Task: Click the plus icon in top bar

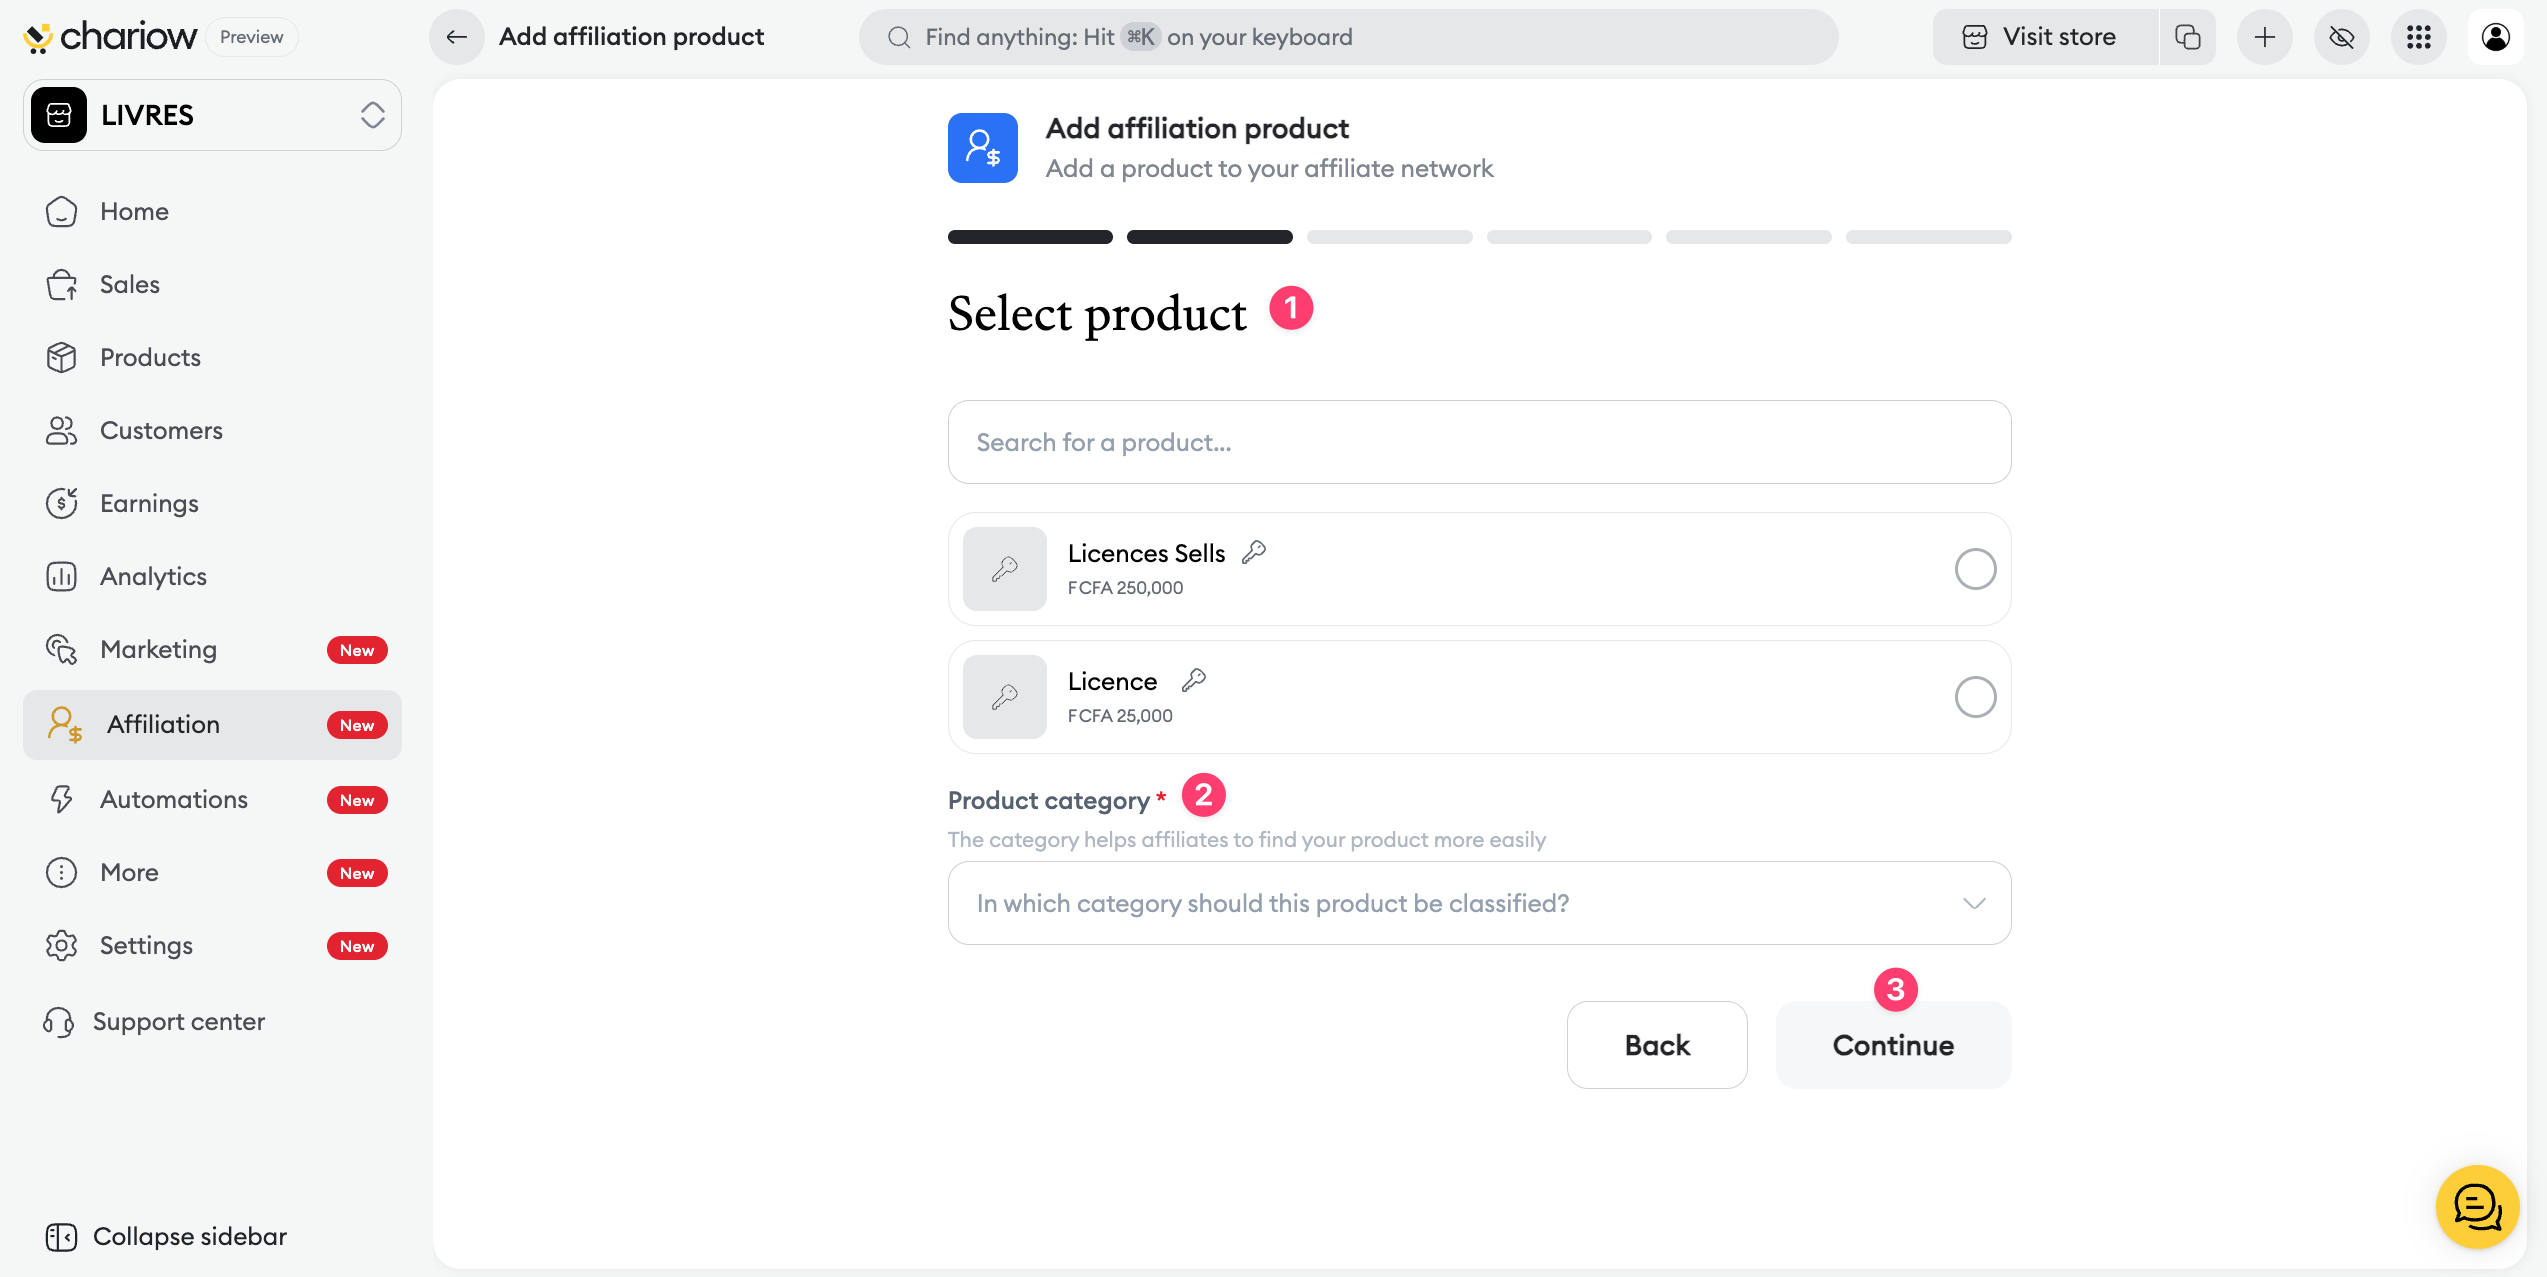Action: click(x=2264, y=37)
